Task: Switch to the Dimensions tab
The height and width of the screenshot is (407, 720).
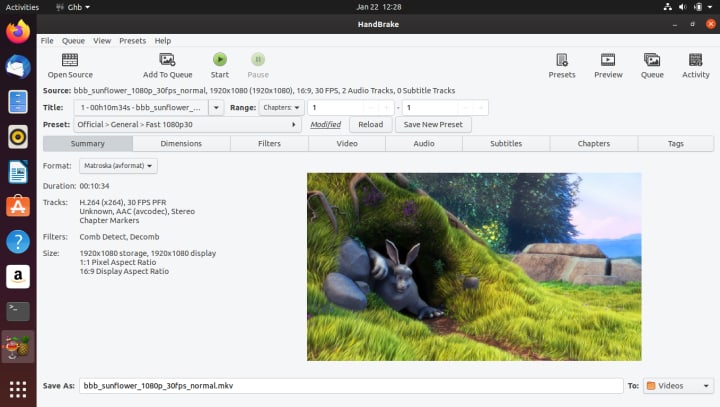Action: [181, 143]
